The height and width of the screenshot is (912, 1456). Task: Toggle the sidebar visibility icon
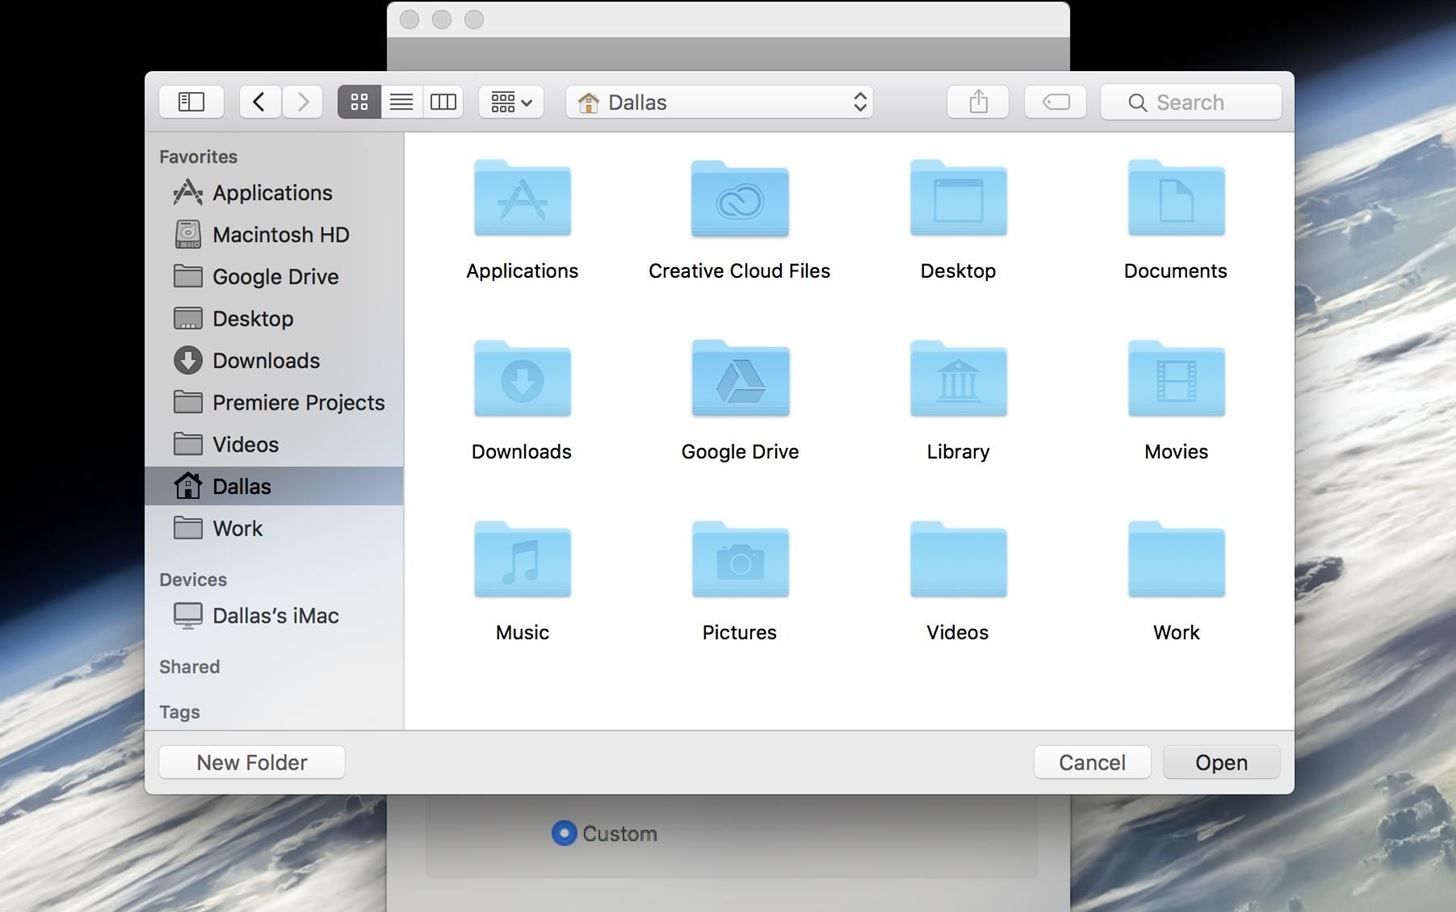(191, 101)
